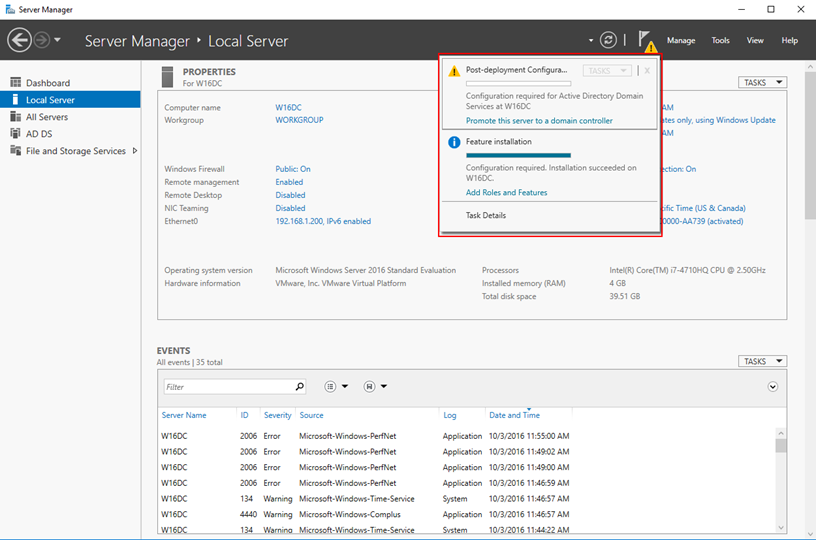Sort events by Date and Time column
The width and height of the screenshot is (816, 540).
click(514, 415)
